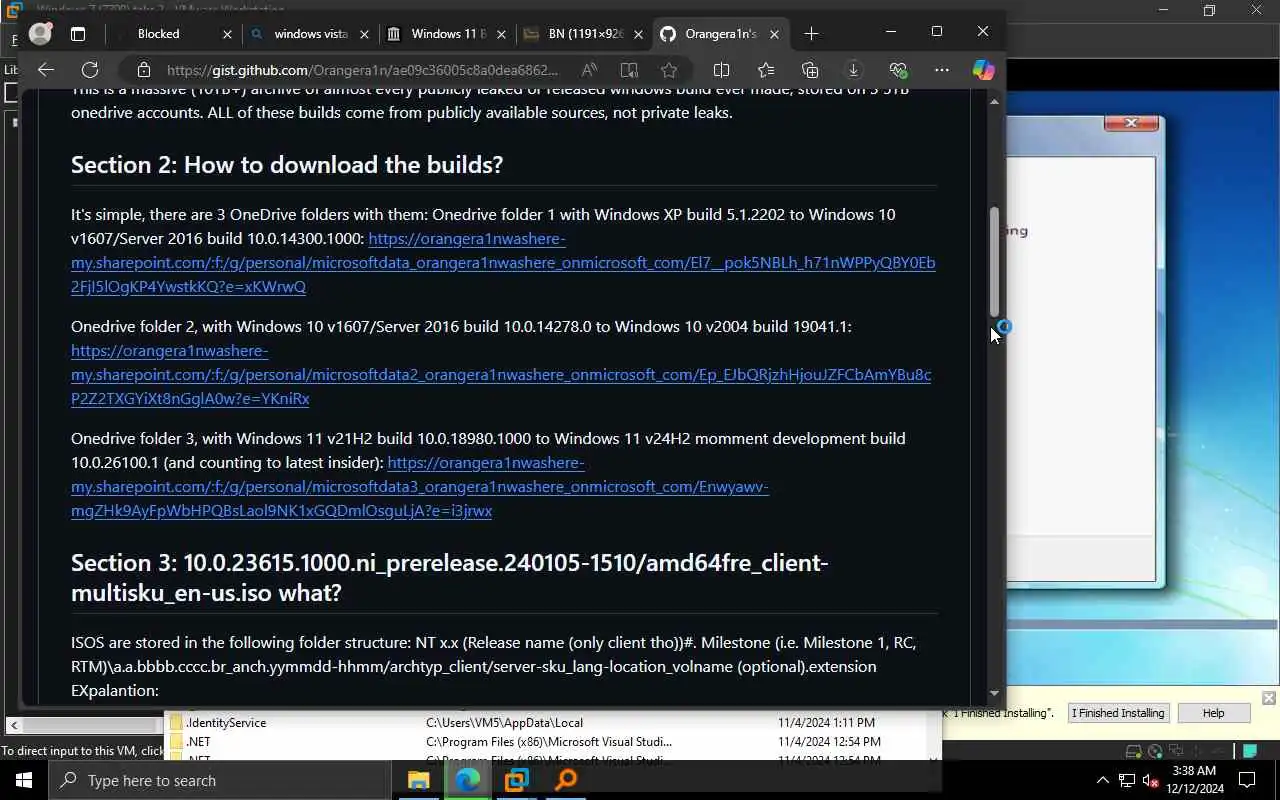Open the OneDrive folder 1 sharepoint link
Screen dimensions: 1280x800
[503, 262]
